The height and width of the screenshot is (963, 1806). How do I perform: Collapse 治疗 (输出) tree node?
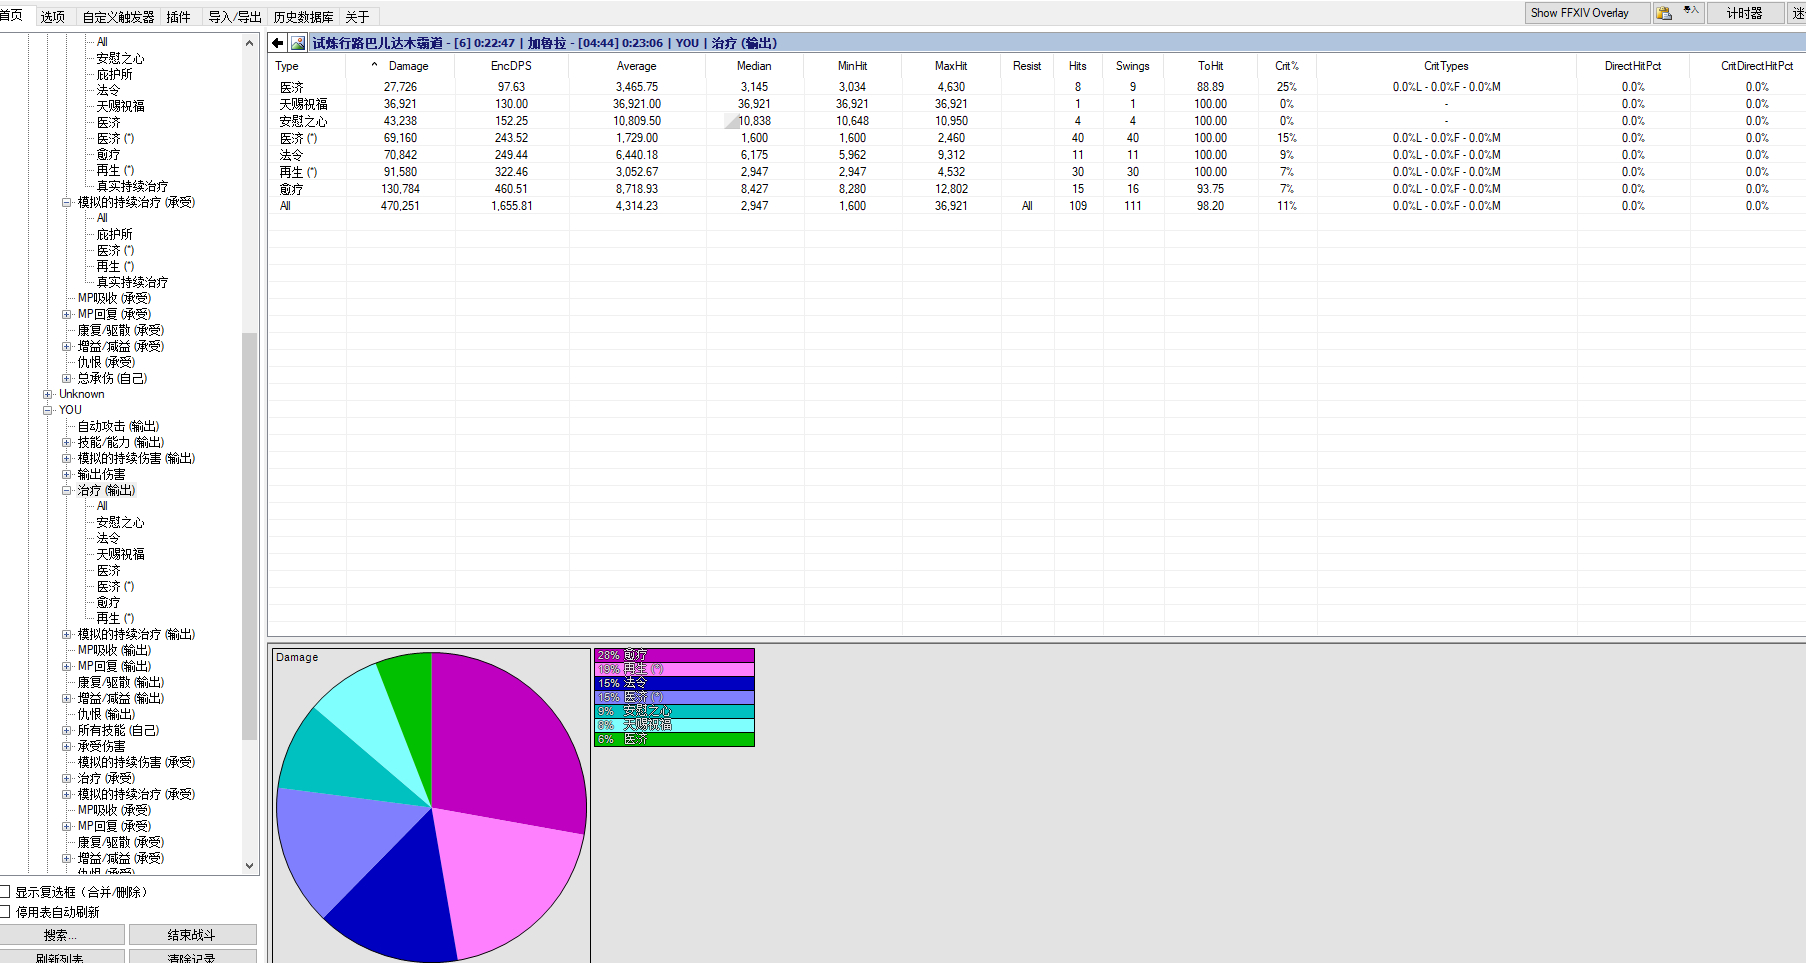(x=67, y=490)
